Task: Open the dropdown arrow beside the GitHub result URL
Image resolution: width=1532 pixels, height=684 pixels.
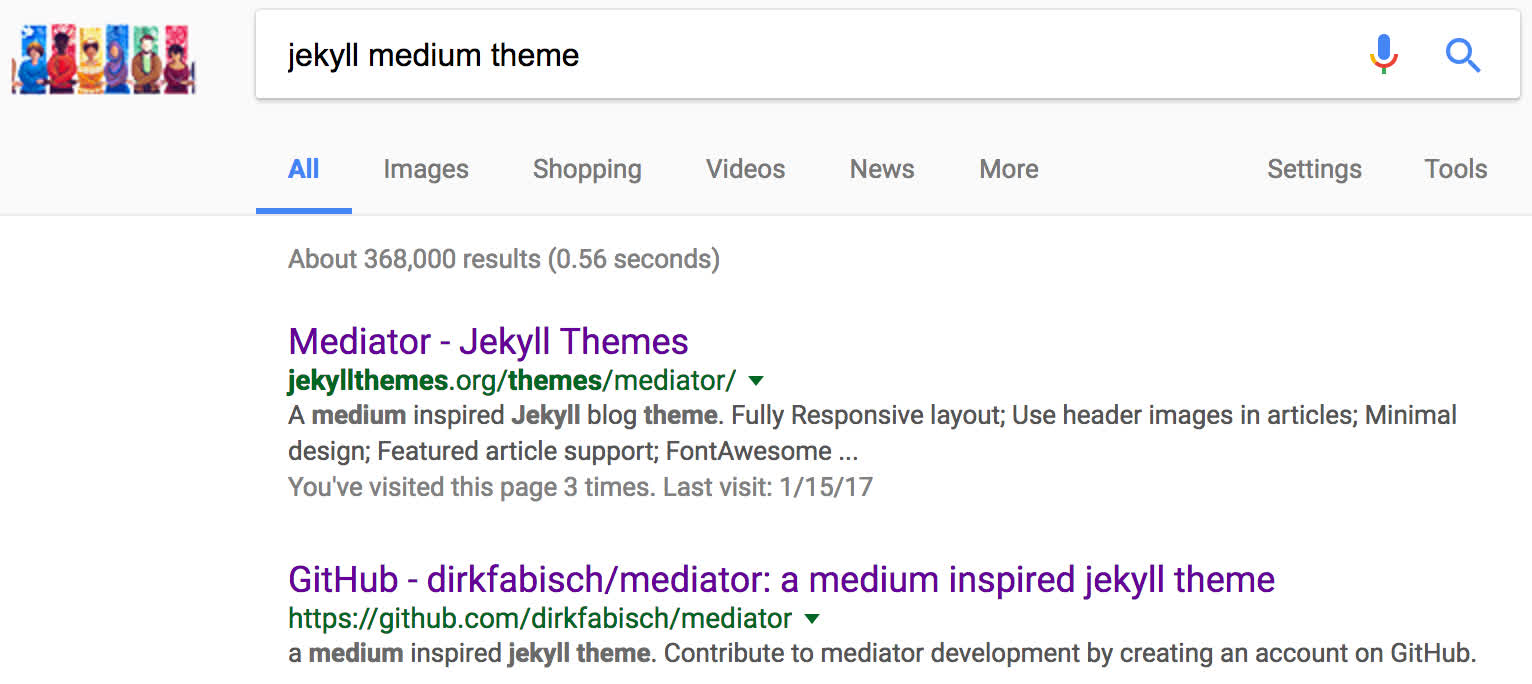Action: [x=810, y=619]
